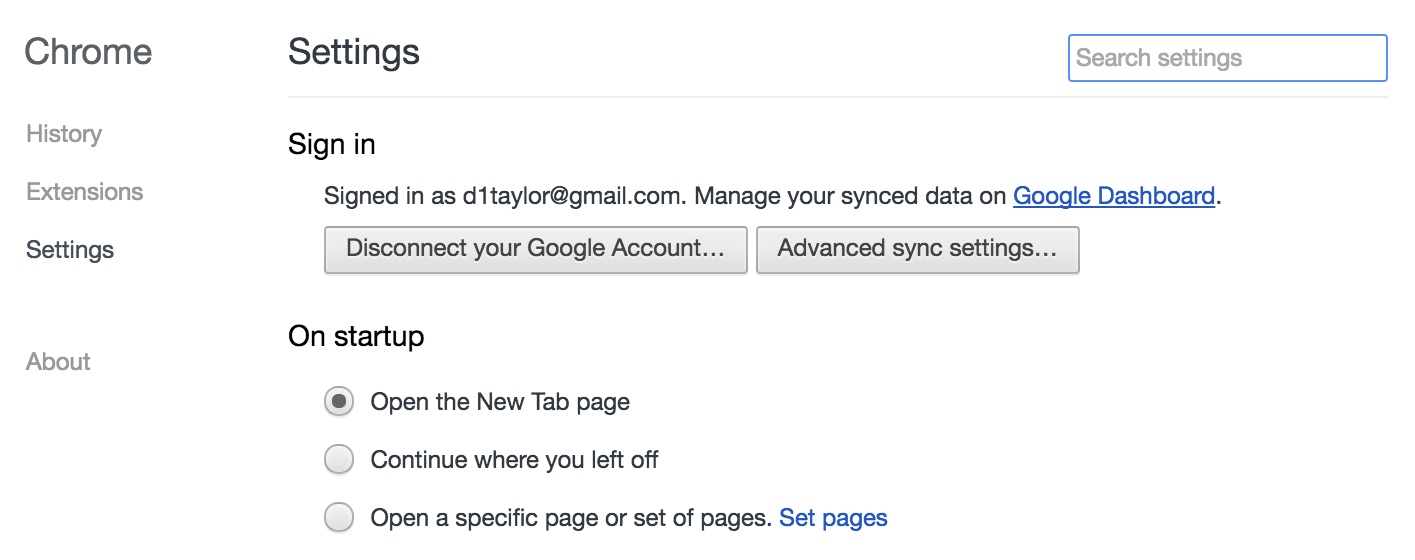Click the 'Open the New Tab page' label text
This screenshot has width=1415, height=560.
point(500,402)
